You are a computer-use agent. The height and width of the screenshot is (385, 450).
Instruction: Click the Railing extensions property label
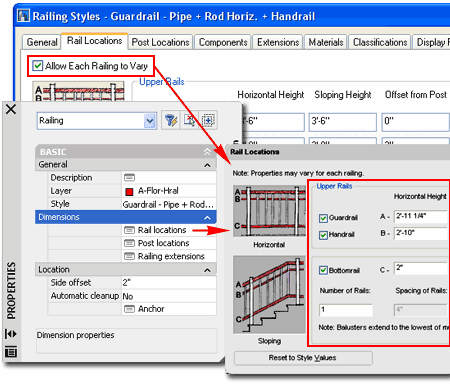pos(171,256)
